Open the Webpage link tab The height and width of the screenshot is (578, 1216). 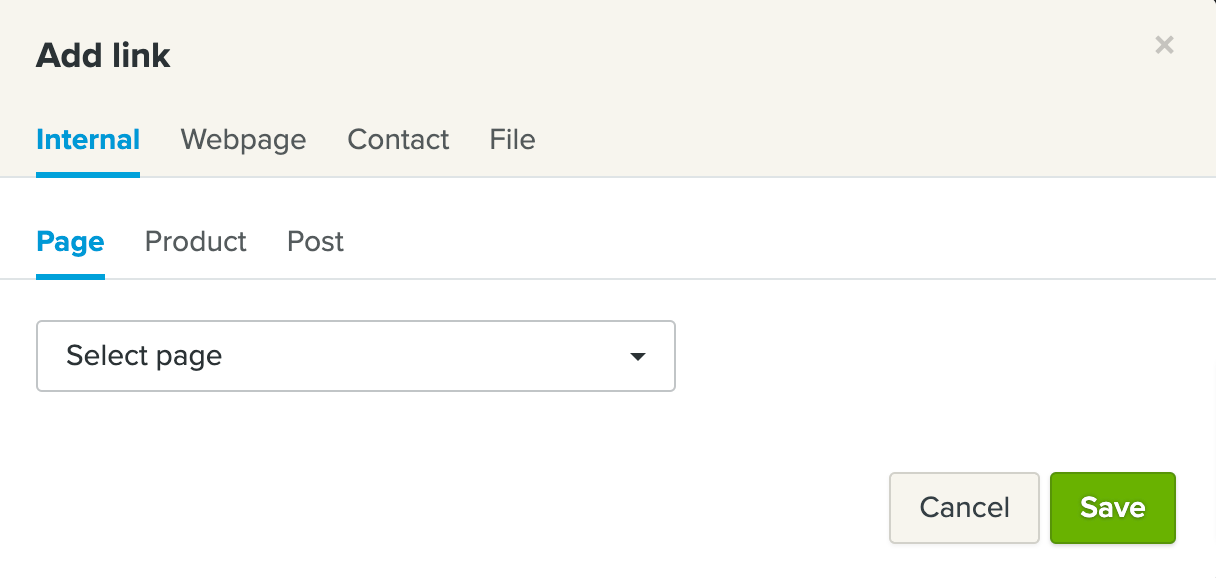[243, 140]
